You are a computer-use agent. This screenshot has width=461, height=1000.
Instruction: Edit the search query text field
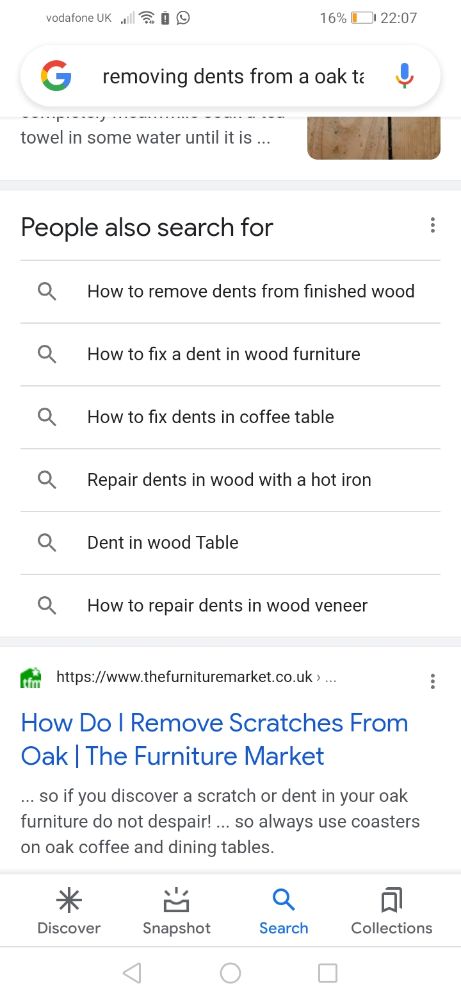[x=233, y=77]
